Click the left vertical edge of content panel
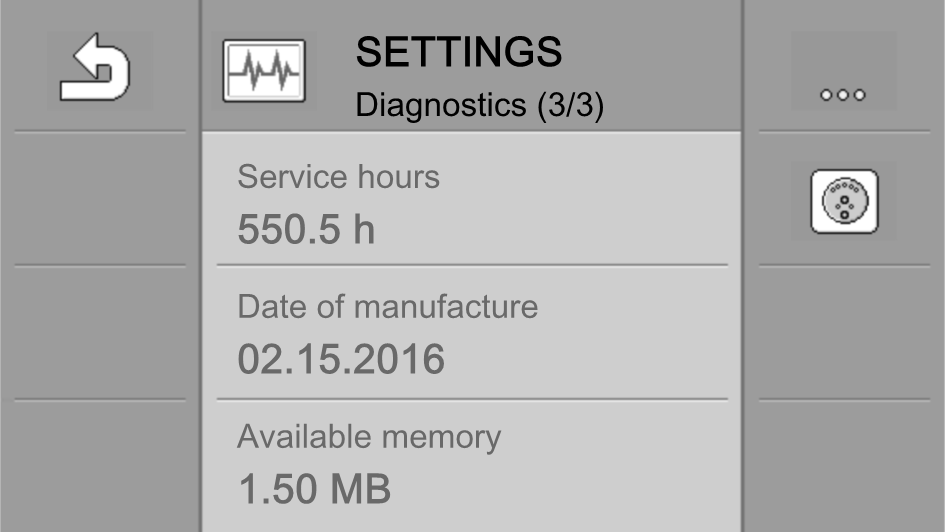 (x=202, y=330)
